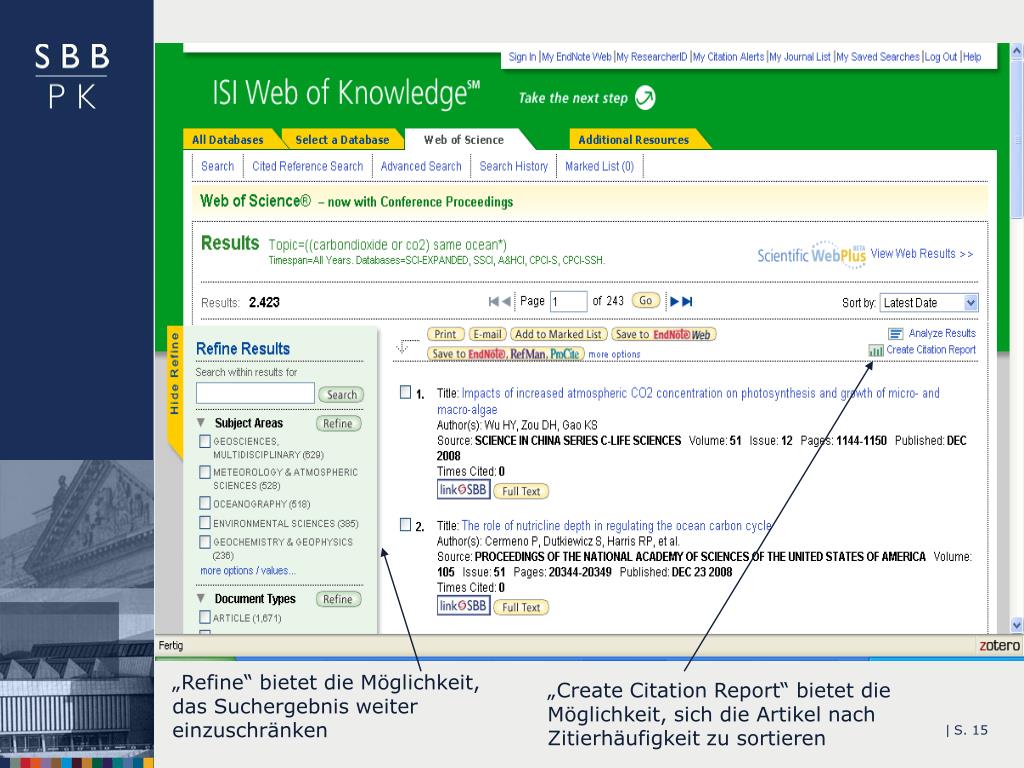The width and height of the screenshot is (1024, 768).
Task: Go to next results page arrow
Action: (x=675, y=301)
